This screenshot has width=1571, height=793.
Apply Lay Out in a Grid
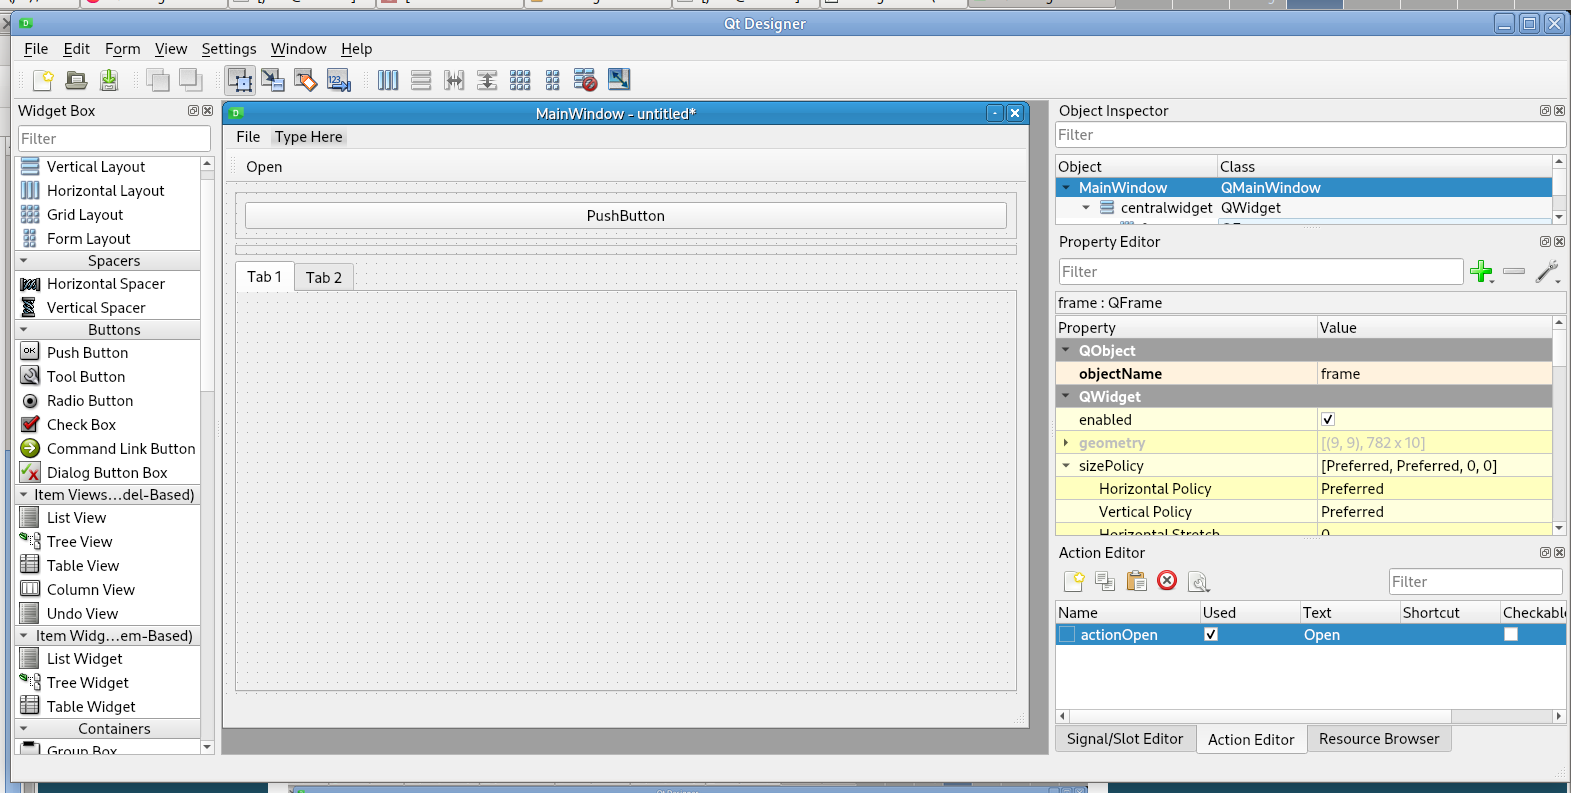pyautogui.click(x=520, y=80)
